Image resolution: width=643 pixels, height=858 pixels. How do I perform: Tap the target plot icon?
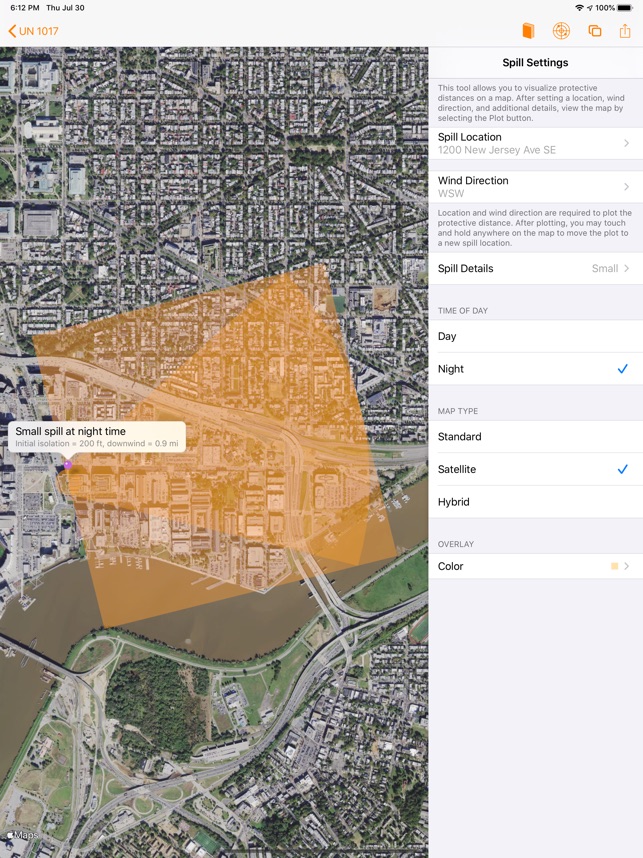pyautogui.click(x=562, y=31)
